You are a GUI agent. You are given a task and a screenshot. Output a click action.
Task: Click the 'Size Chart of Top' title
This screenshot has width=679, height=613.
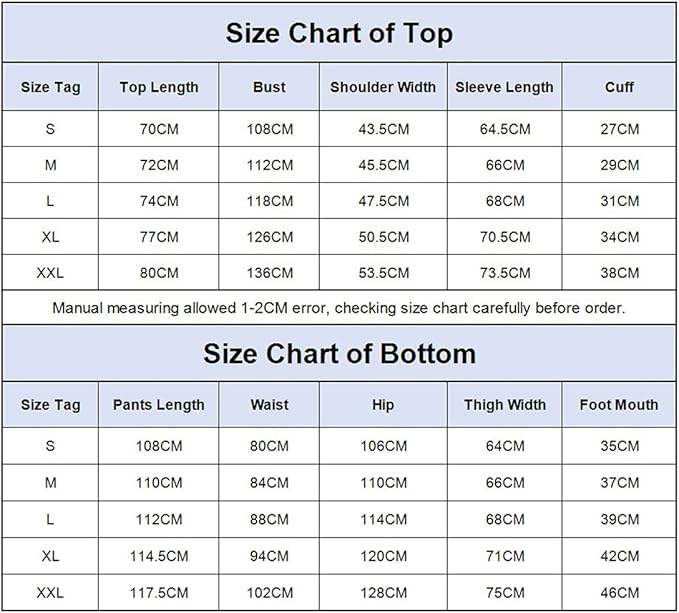[x=339, y=33]
